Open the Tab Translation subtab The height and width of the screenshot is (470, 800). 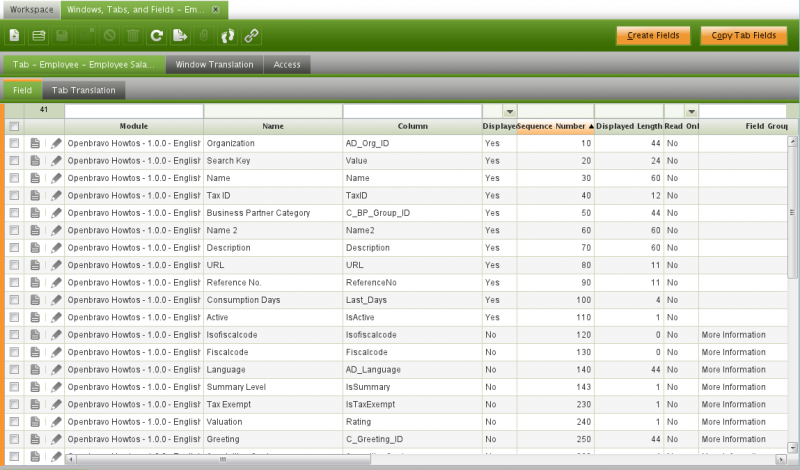[83, 90]
